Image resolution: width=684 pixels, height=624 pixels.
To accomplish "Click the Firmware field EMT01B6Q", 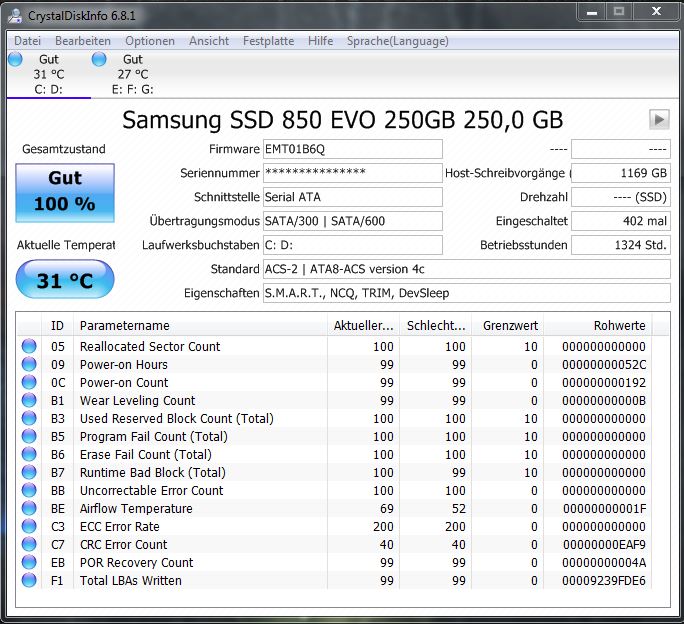I will (352, 149).
